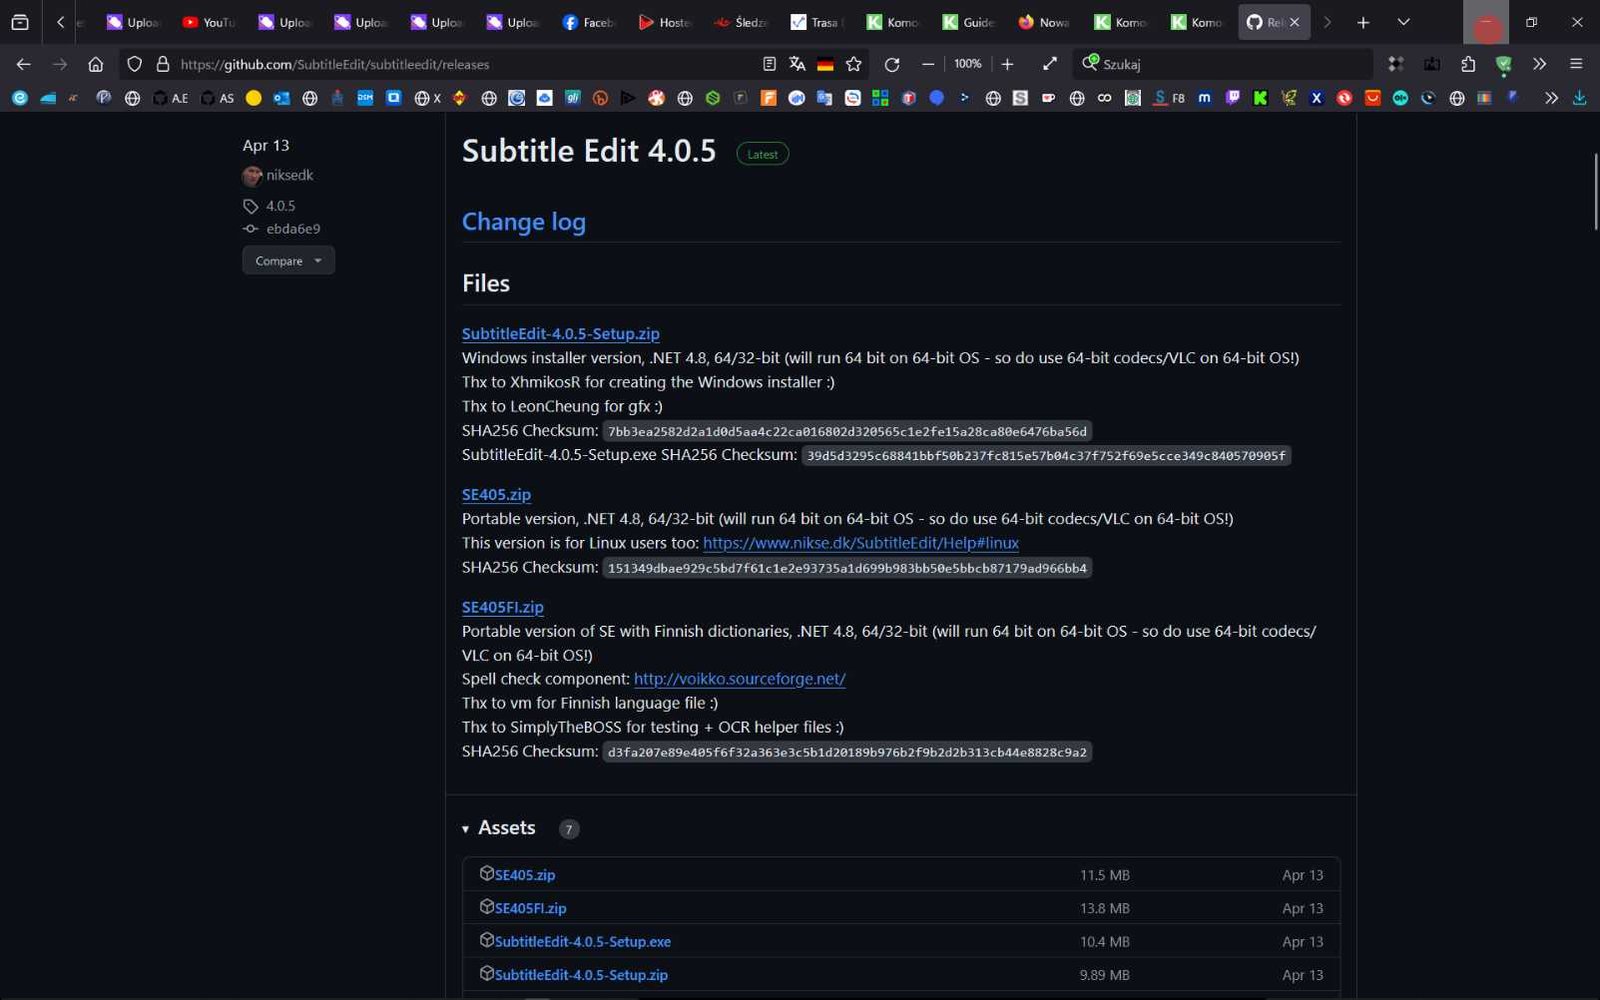The image size is (1600, 1000).
Task: Download SE405FI.zip 13.8 MB asset
Action: [x=530, y=909]
